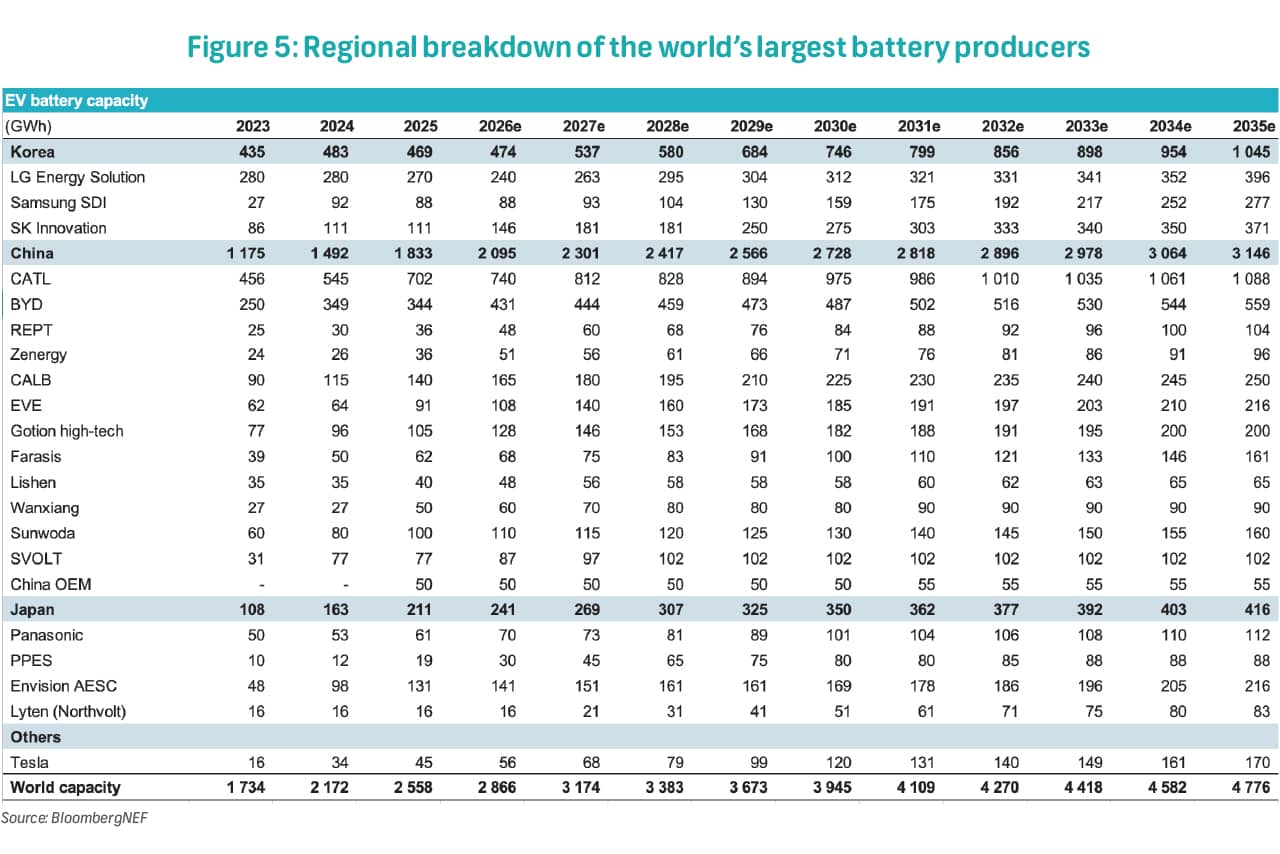
Task: Select the 2035e column header
Action: (1255, 126)
